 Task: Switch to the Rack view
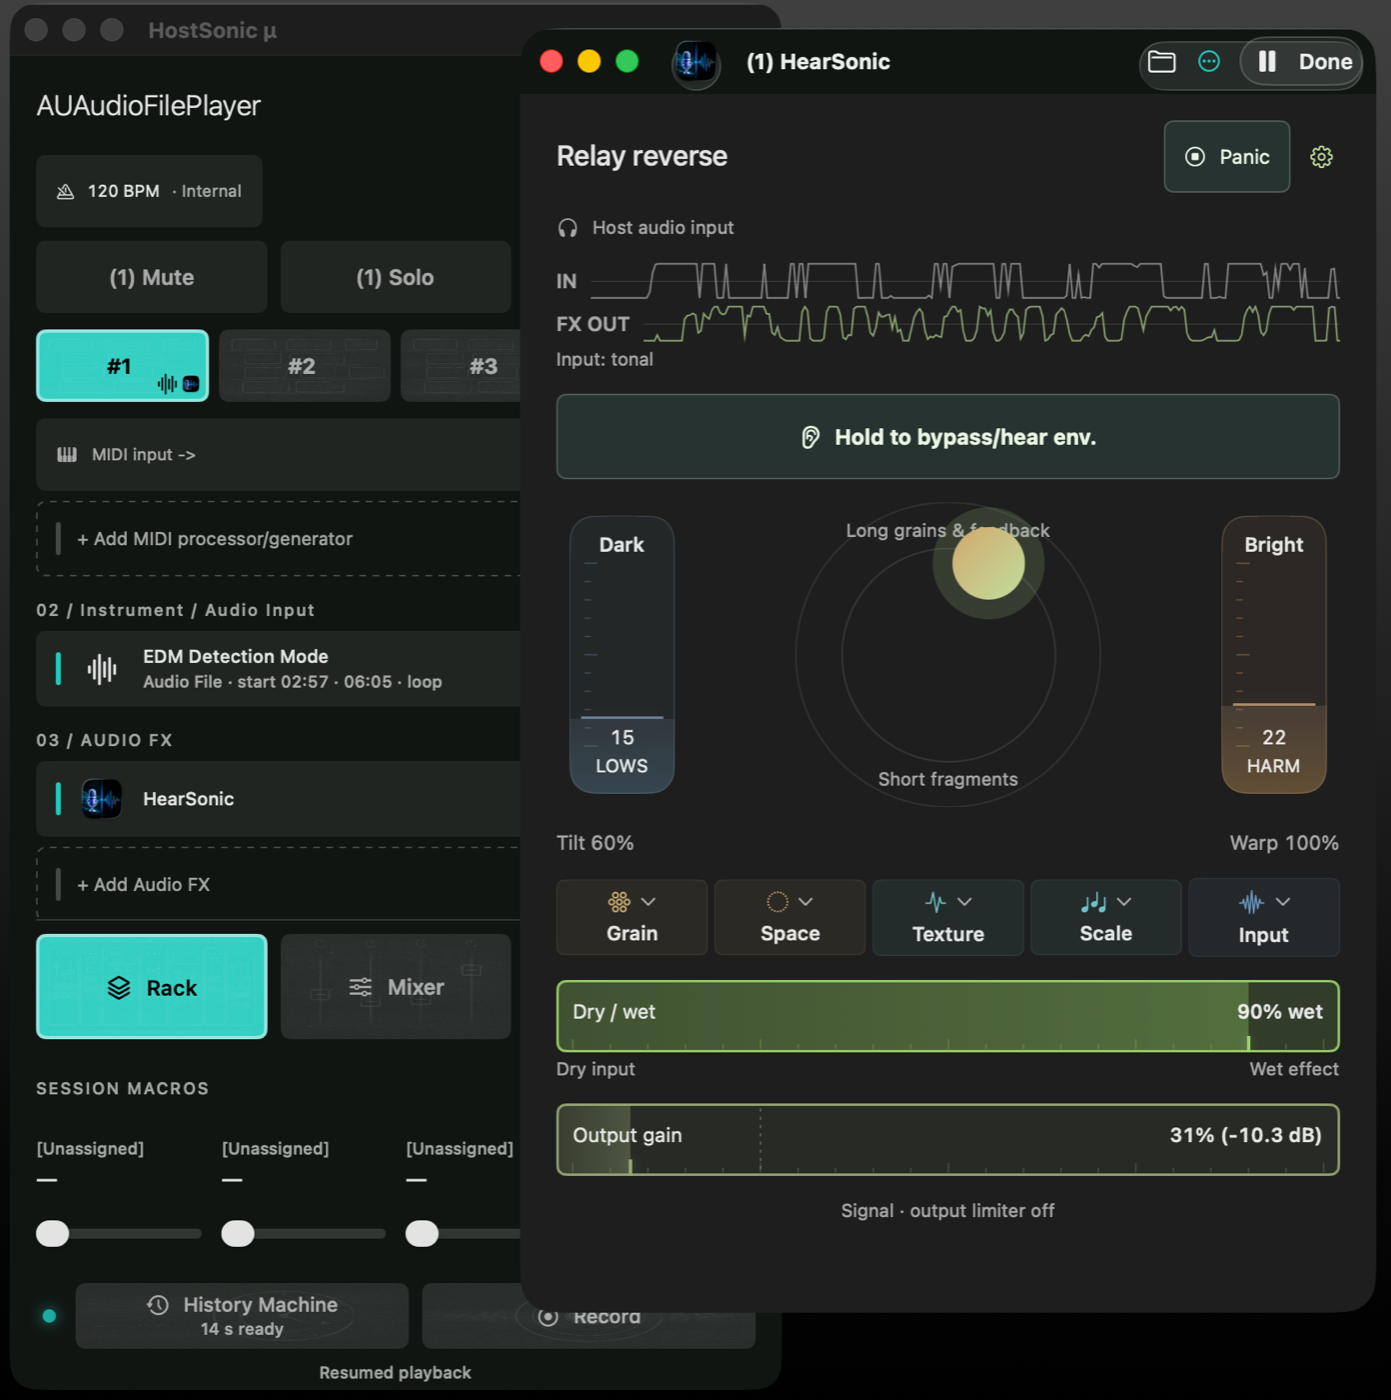click(152, 987)
